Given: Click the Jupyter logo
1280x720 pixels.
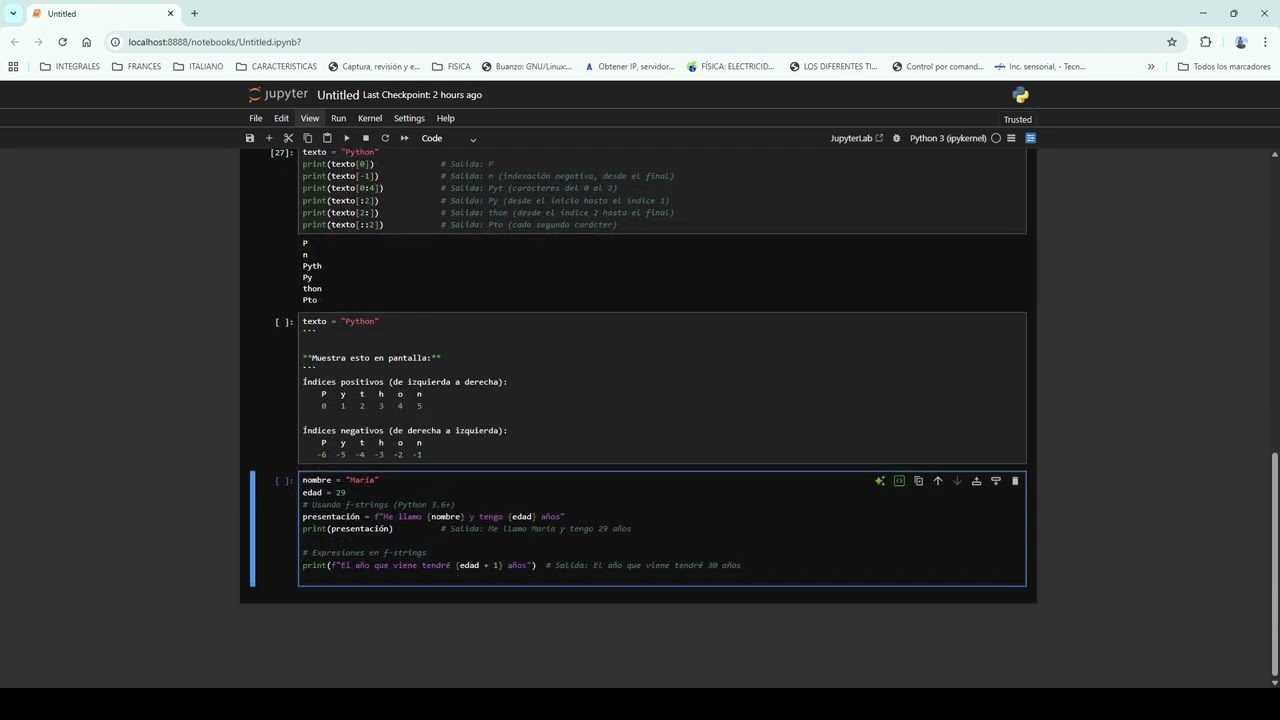Looking at the screenshot, I should (279, 94).
